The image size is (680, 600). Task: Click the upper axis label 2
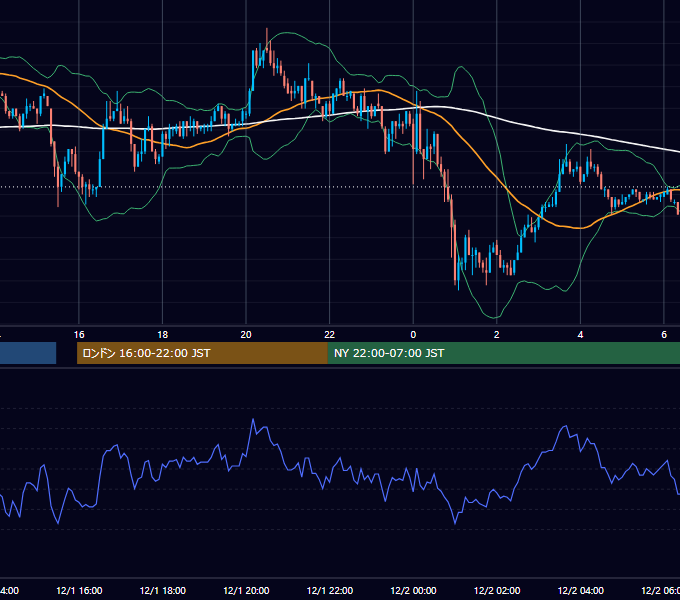[x=497, y=335]
